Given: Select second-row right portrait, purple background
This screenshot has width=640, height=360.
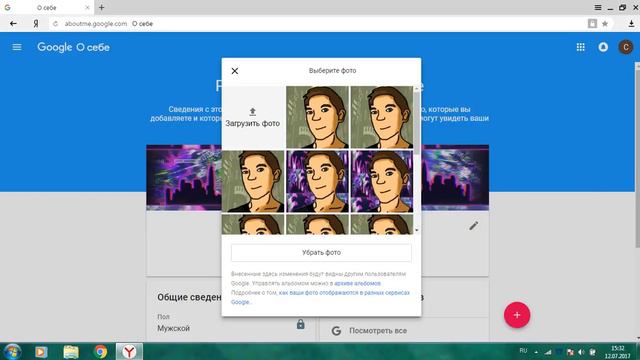Looking at the screenshot, I should [382, 181].
